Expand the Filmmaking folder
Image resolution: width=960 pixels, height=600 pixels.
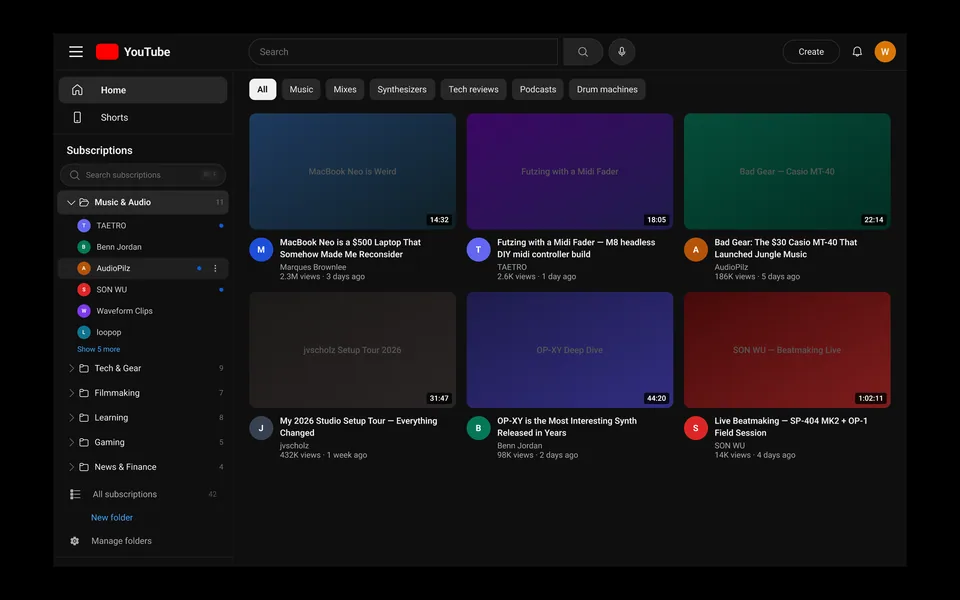click(71, 393)
